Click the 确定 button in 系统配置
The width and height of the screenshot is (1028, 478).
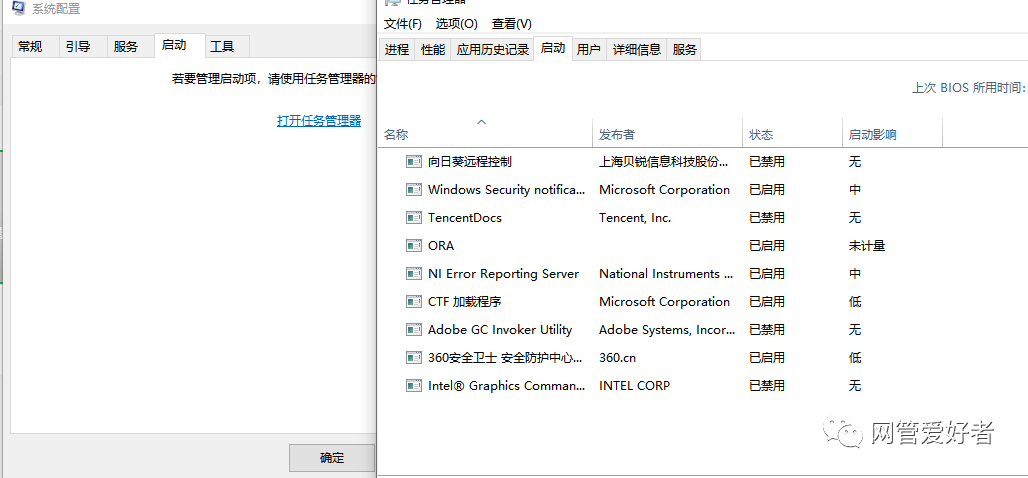point(332,458)
